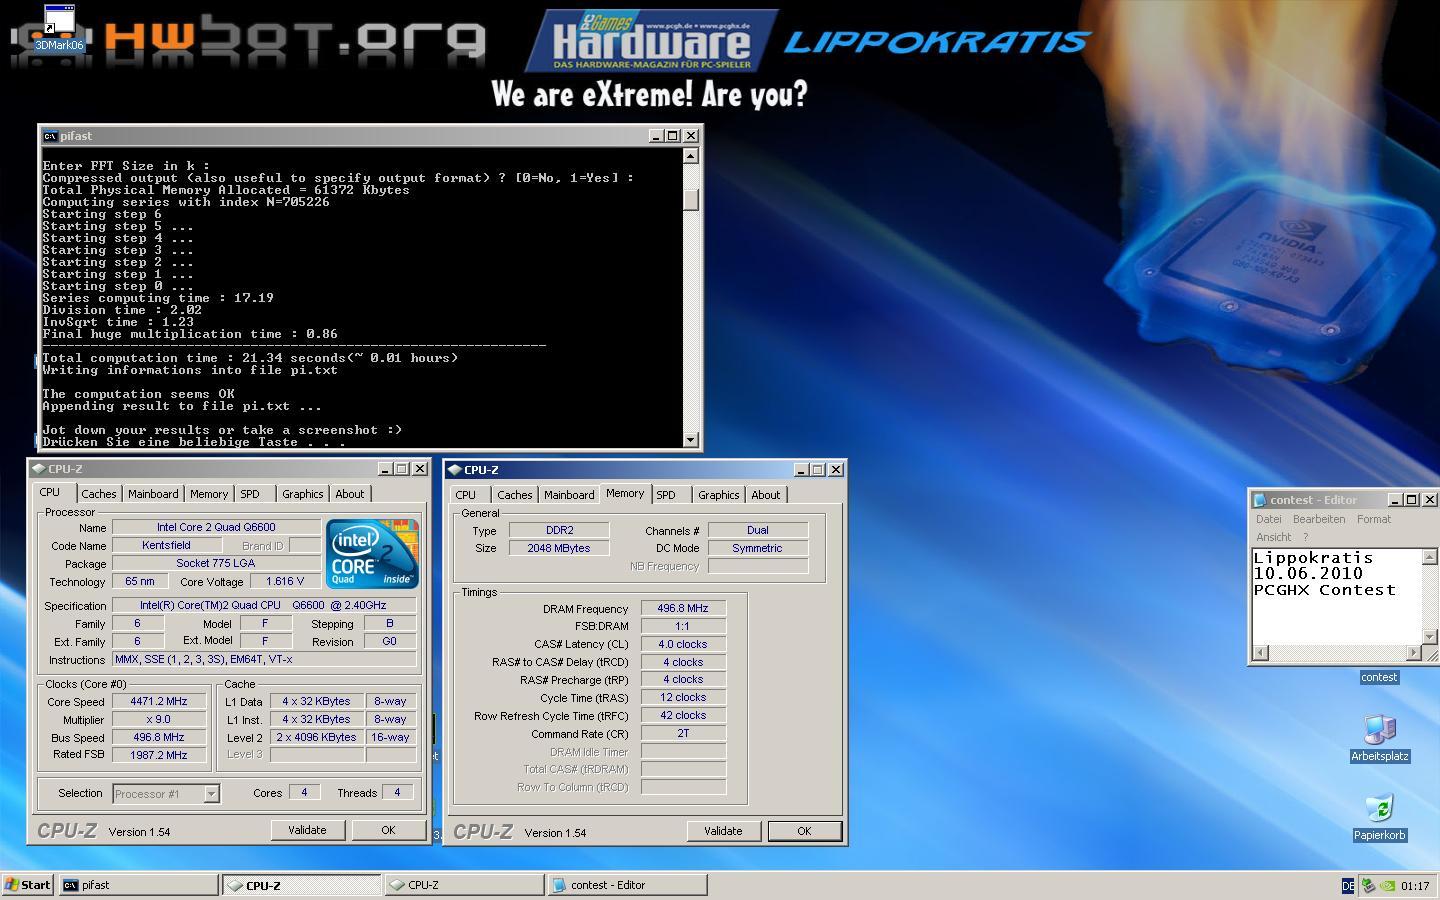This screenshot has width=1440, height=900.
Task: Click the pifast window title icon
Action: pyautogui.click(x=50, y=136)
